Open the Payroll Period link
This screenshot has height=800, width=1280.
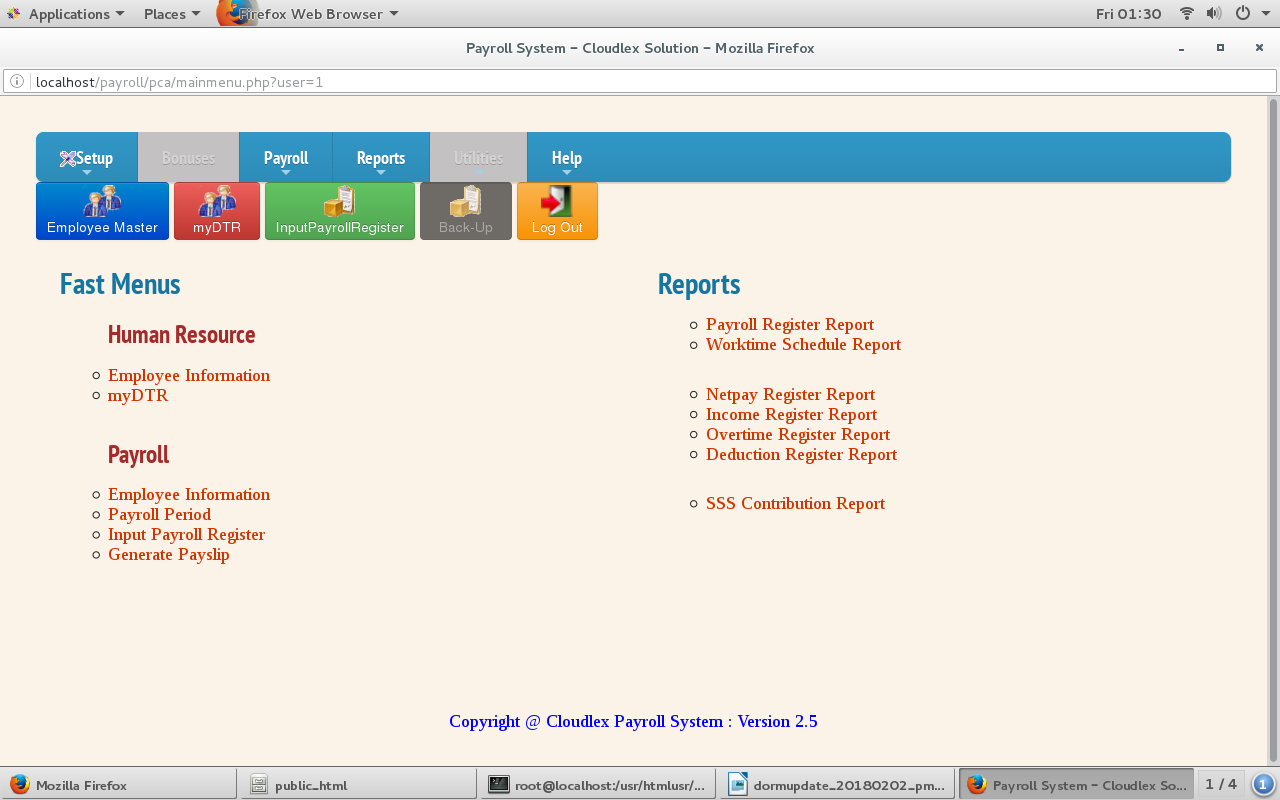[x=159, y=515]
